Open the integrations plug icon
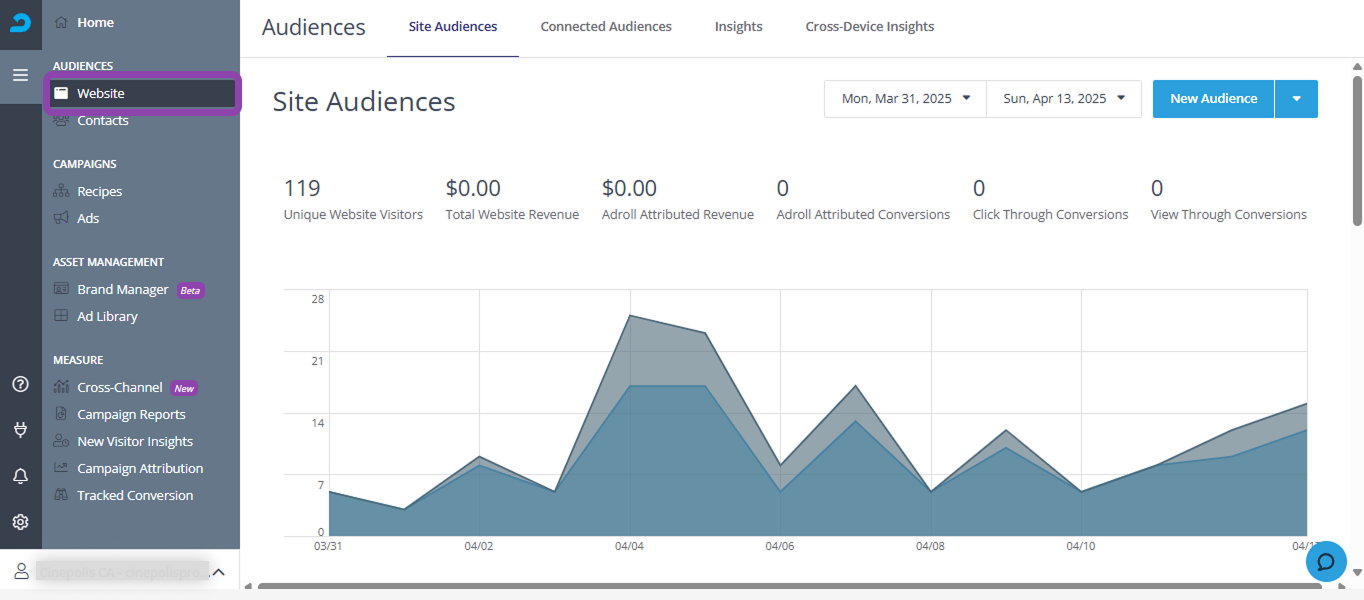 click(x=20, y=430)
